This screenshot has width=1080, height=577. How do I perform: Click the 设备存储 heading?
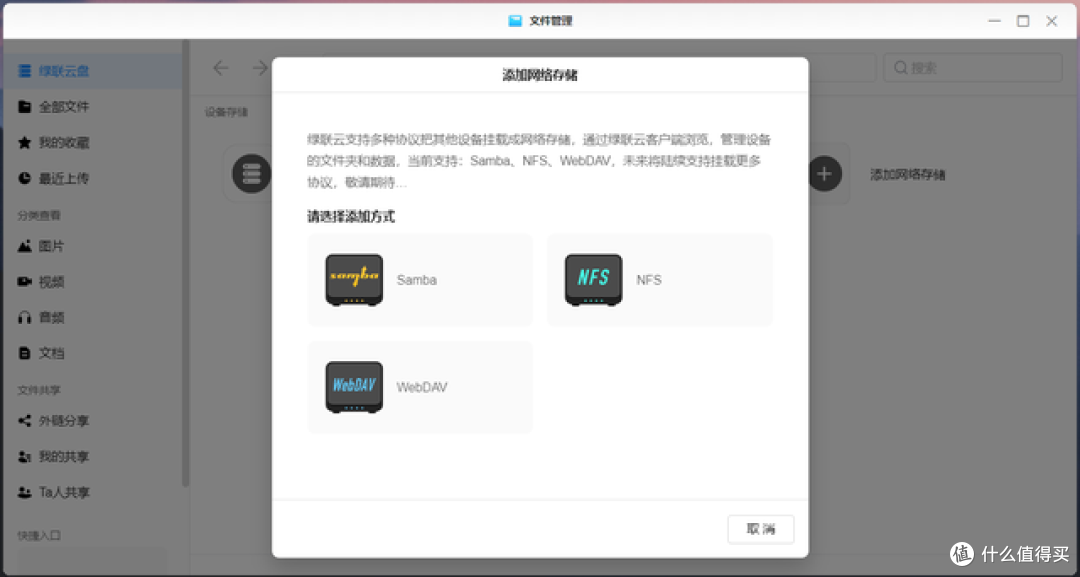click(x=226, y=112)
